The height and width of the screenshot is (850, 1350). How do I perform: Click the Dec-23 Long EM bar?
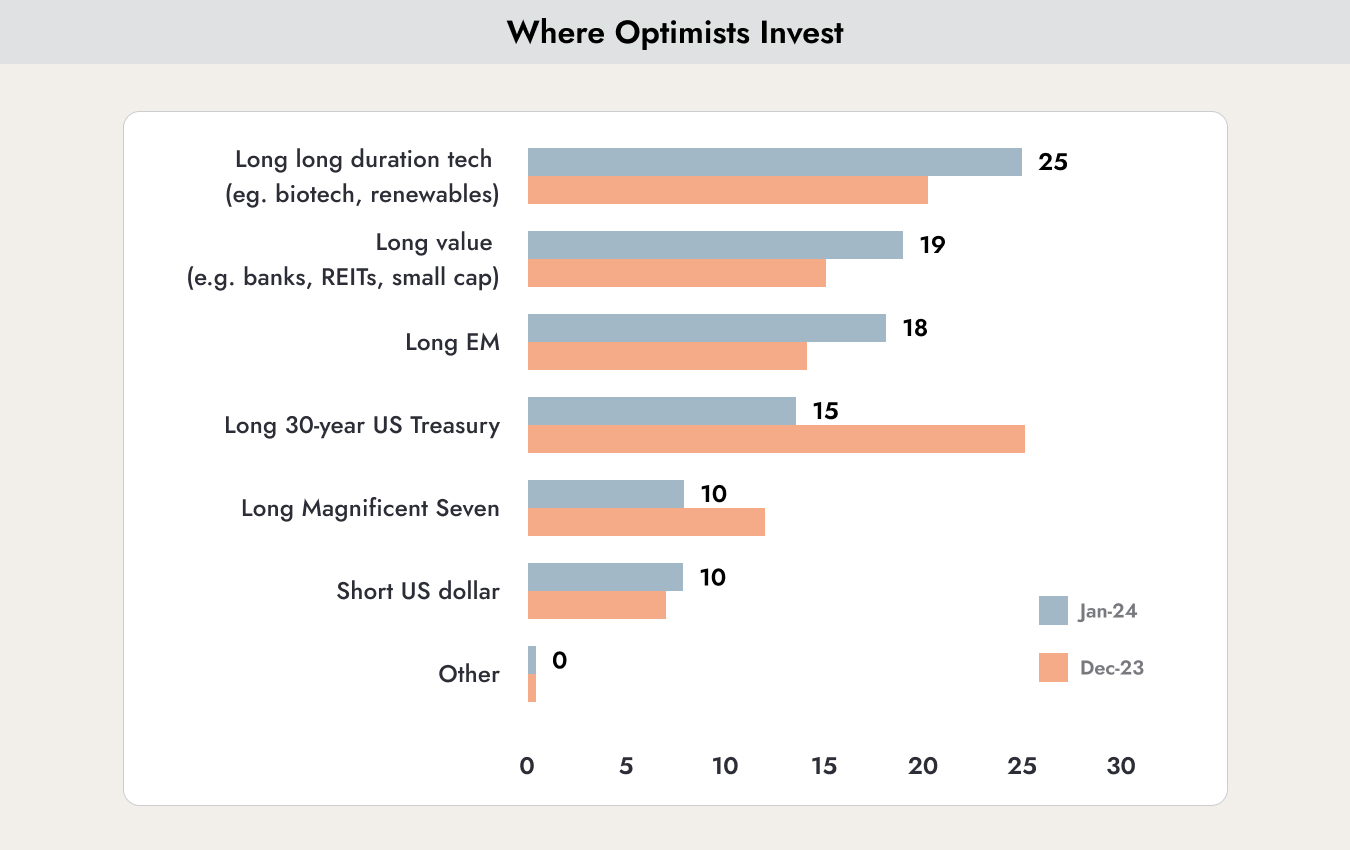[x=667, y=356]
